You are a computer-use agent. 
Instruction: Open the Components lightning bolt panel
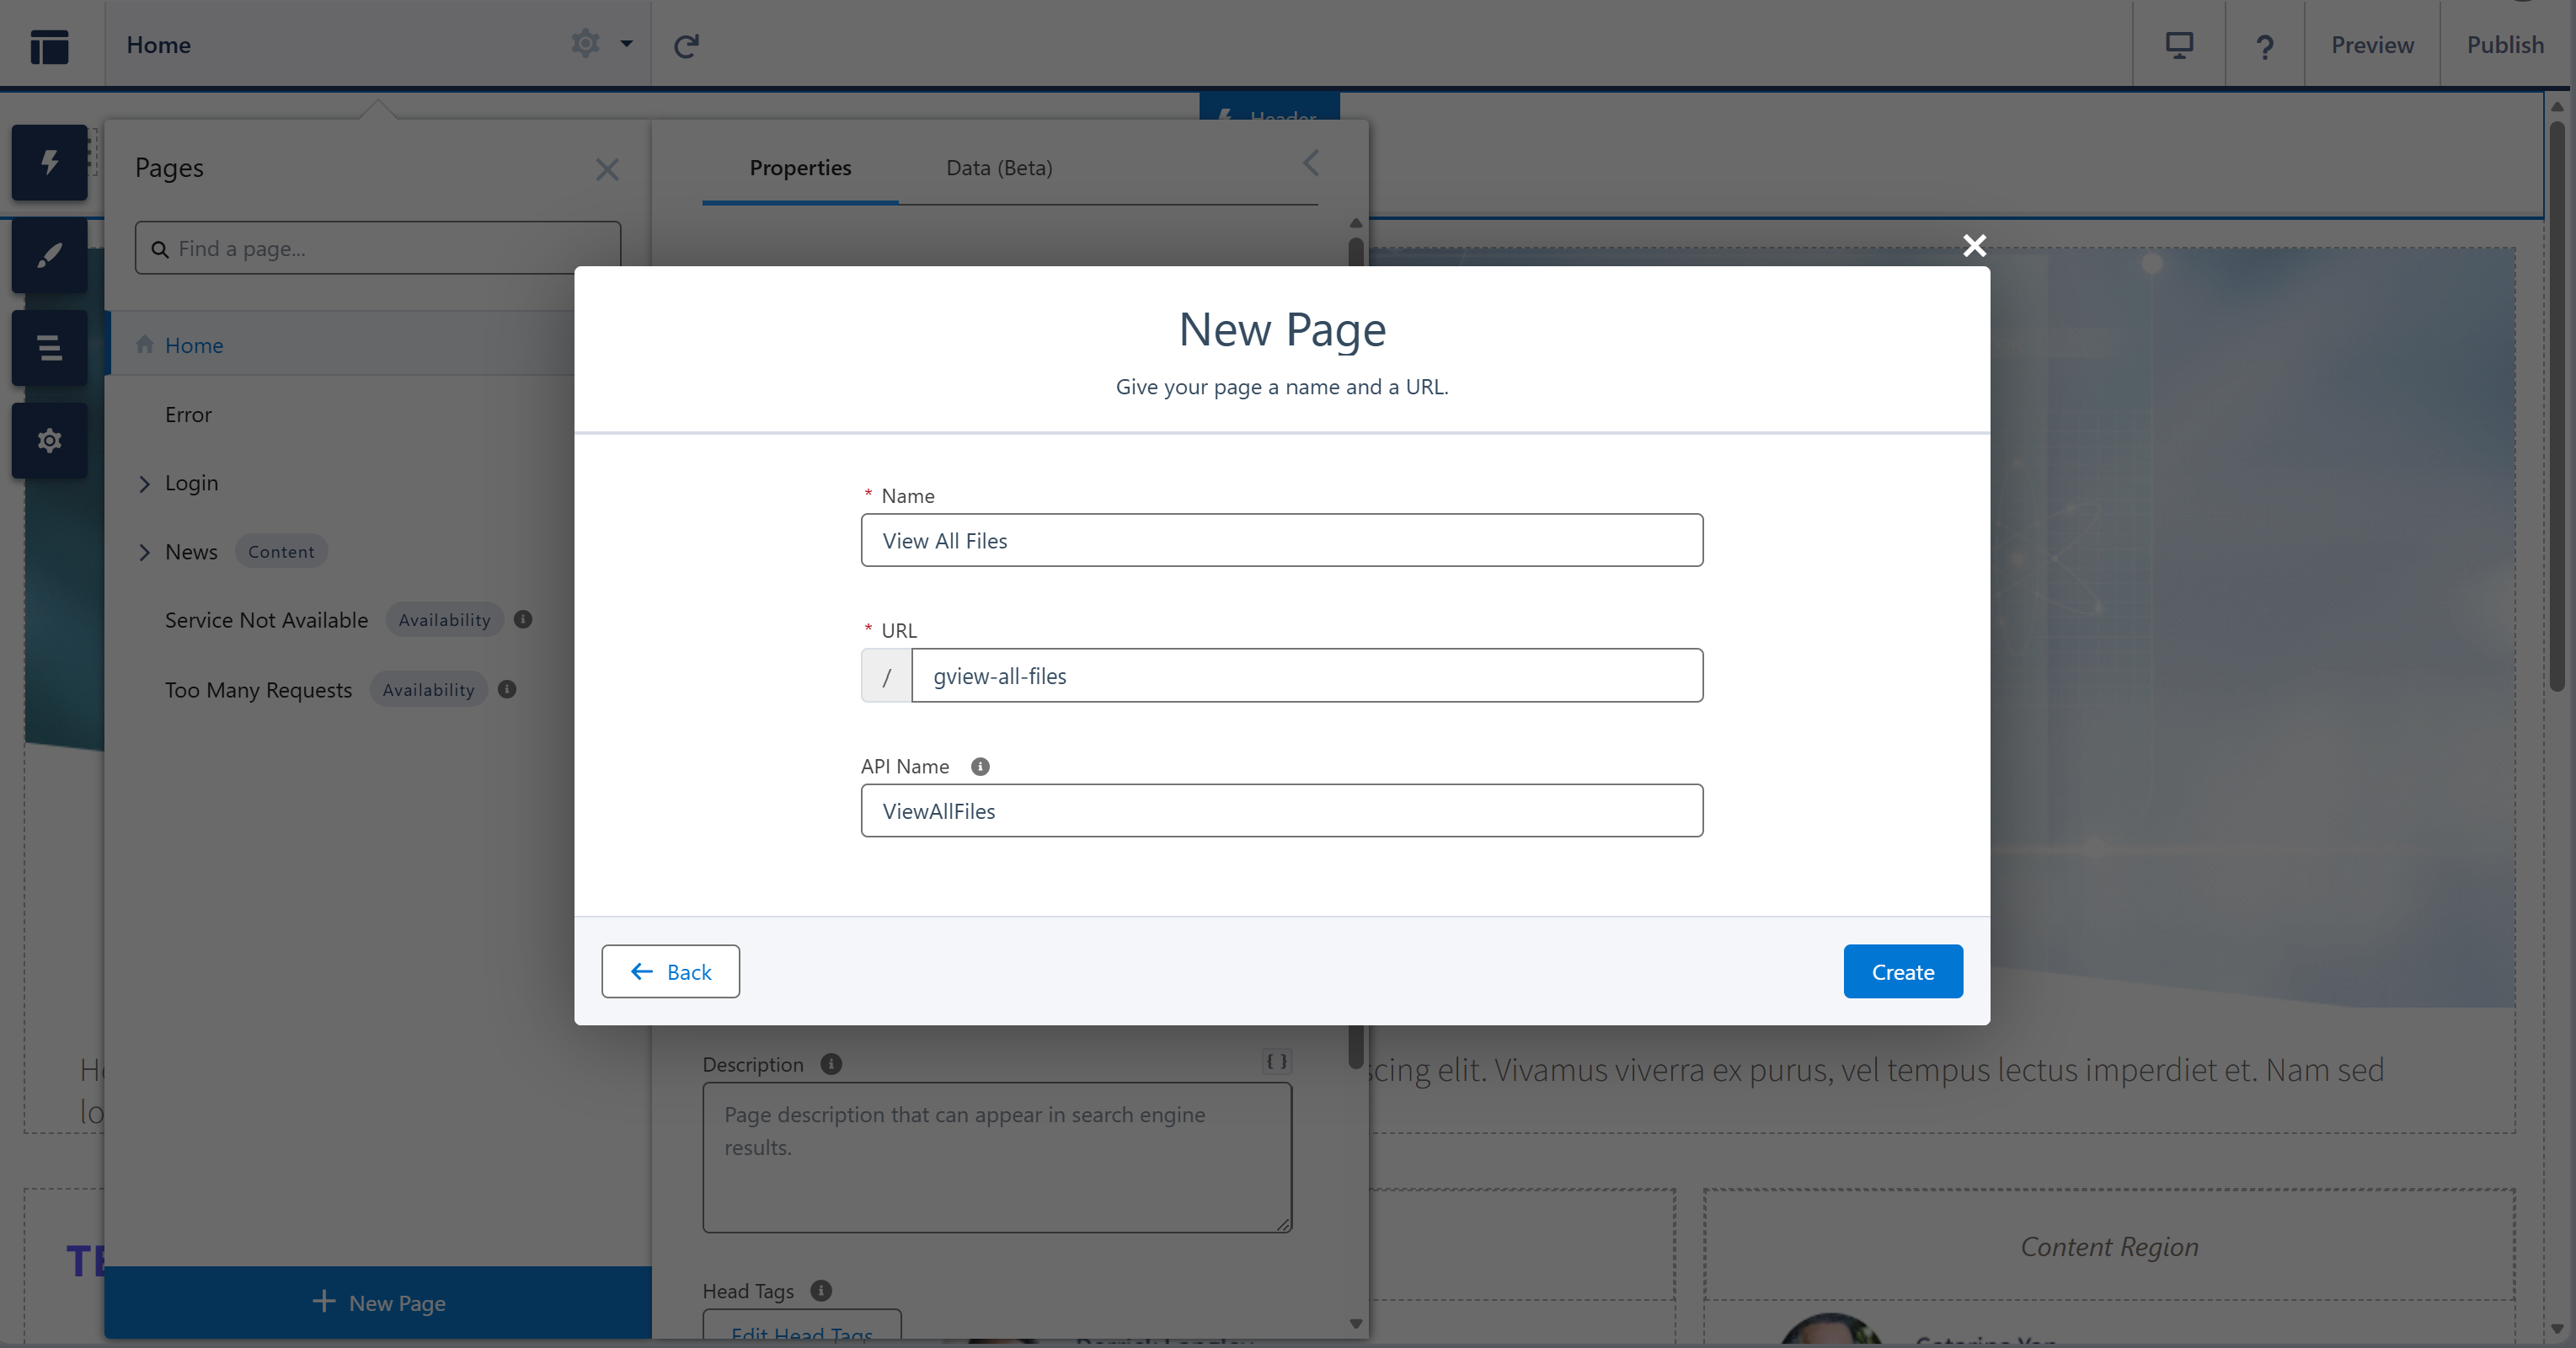[49, 162]
